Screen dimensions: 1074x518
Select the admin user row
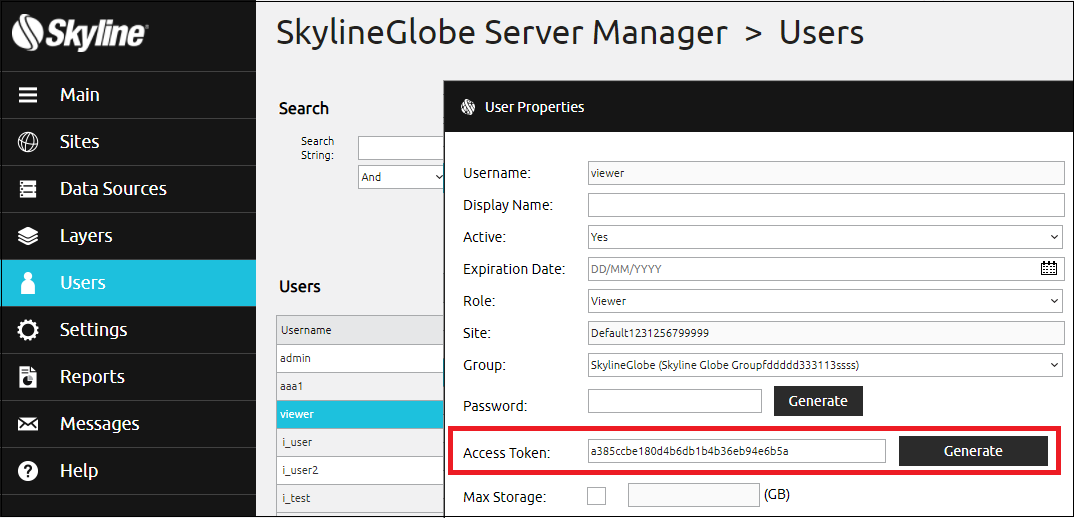pyautogui.click(x=360, y=358)
